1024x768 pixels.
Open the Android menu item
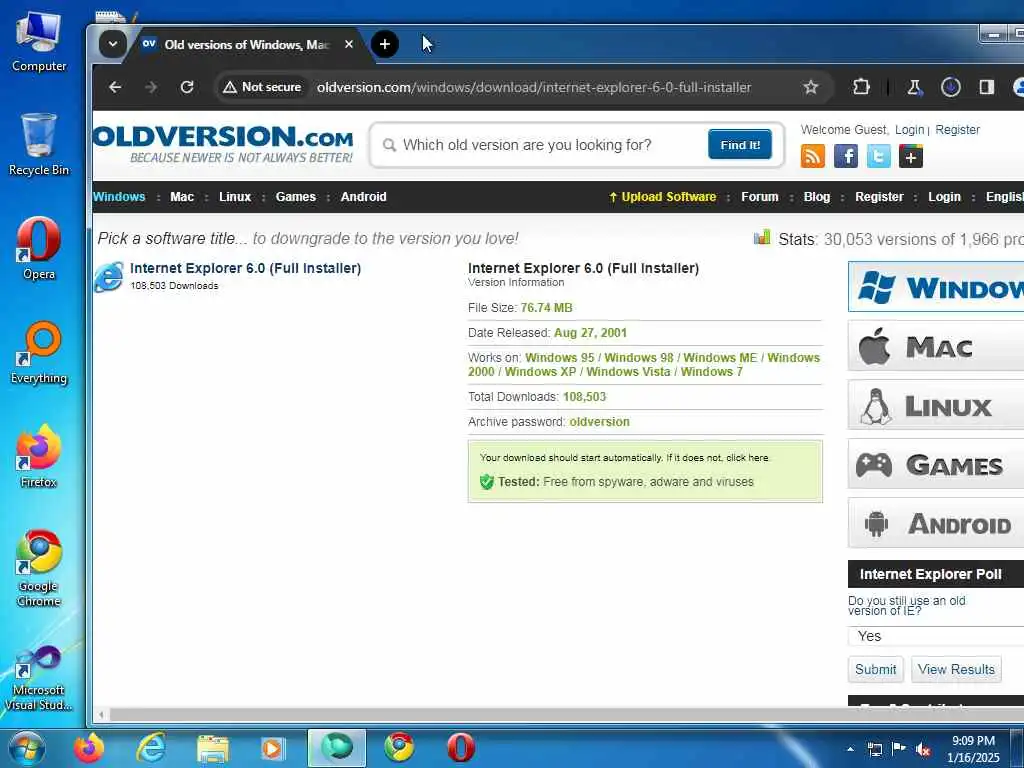[x=363, y=197]
